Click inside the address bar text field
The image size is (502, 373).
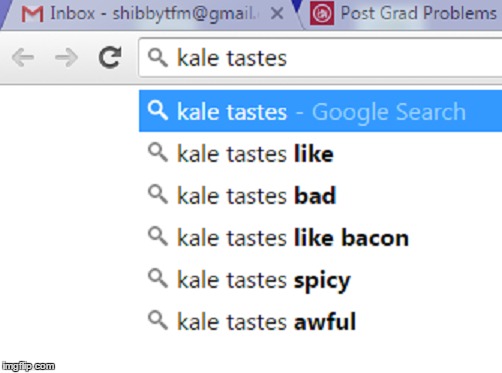pos(320,58)
